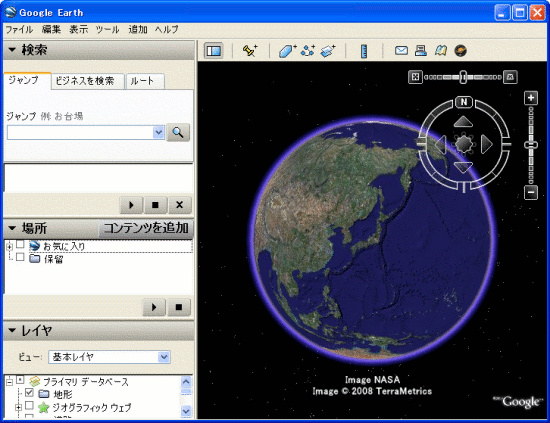
Task: Open the ビュー 基本レイヤ dropdown
Action: 163,357
